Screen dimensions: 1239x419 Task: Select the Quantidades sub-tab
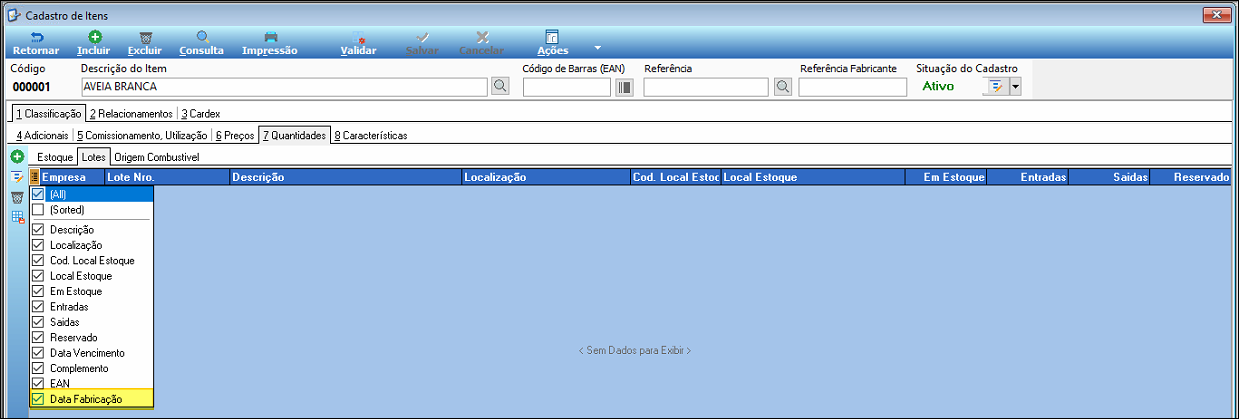coord(295,135)
